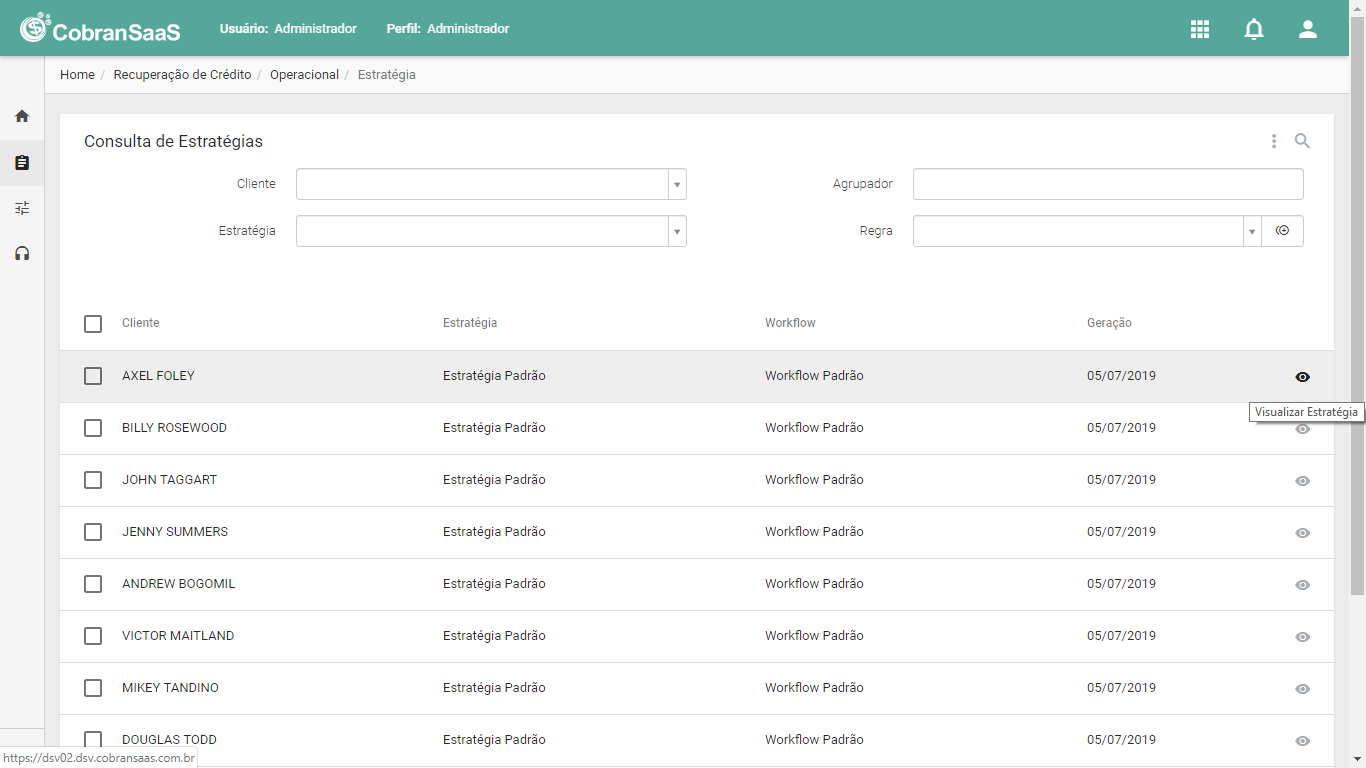Open Operacional breadcrumb

coord(304,75)
